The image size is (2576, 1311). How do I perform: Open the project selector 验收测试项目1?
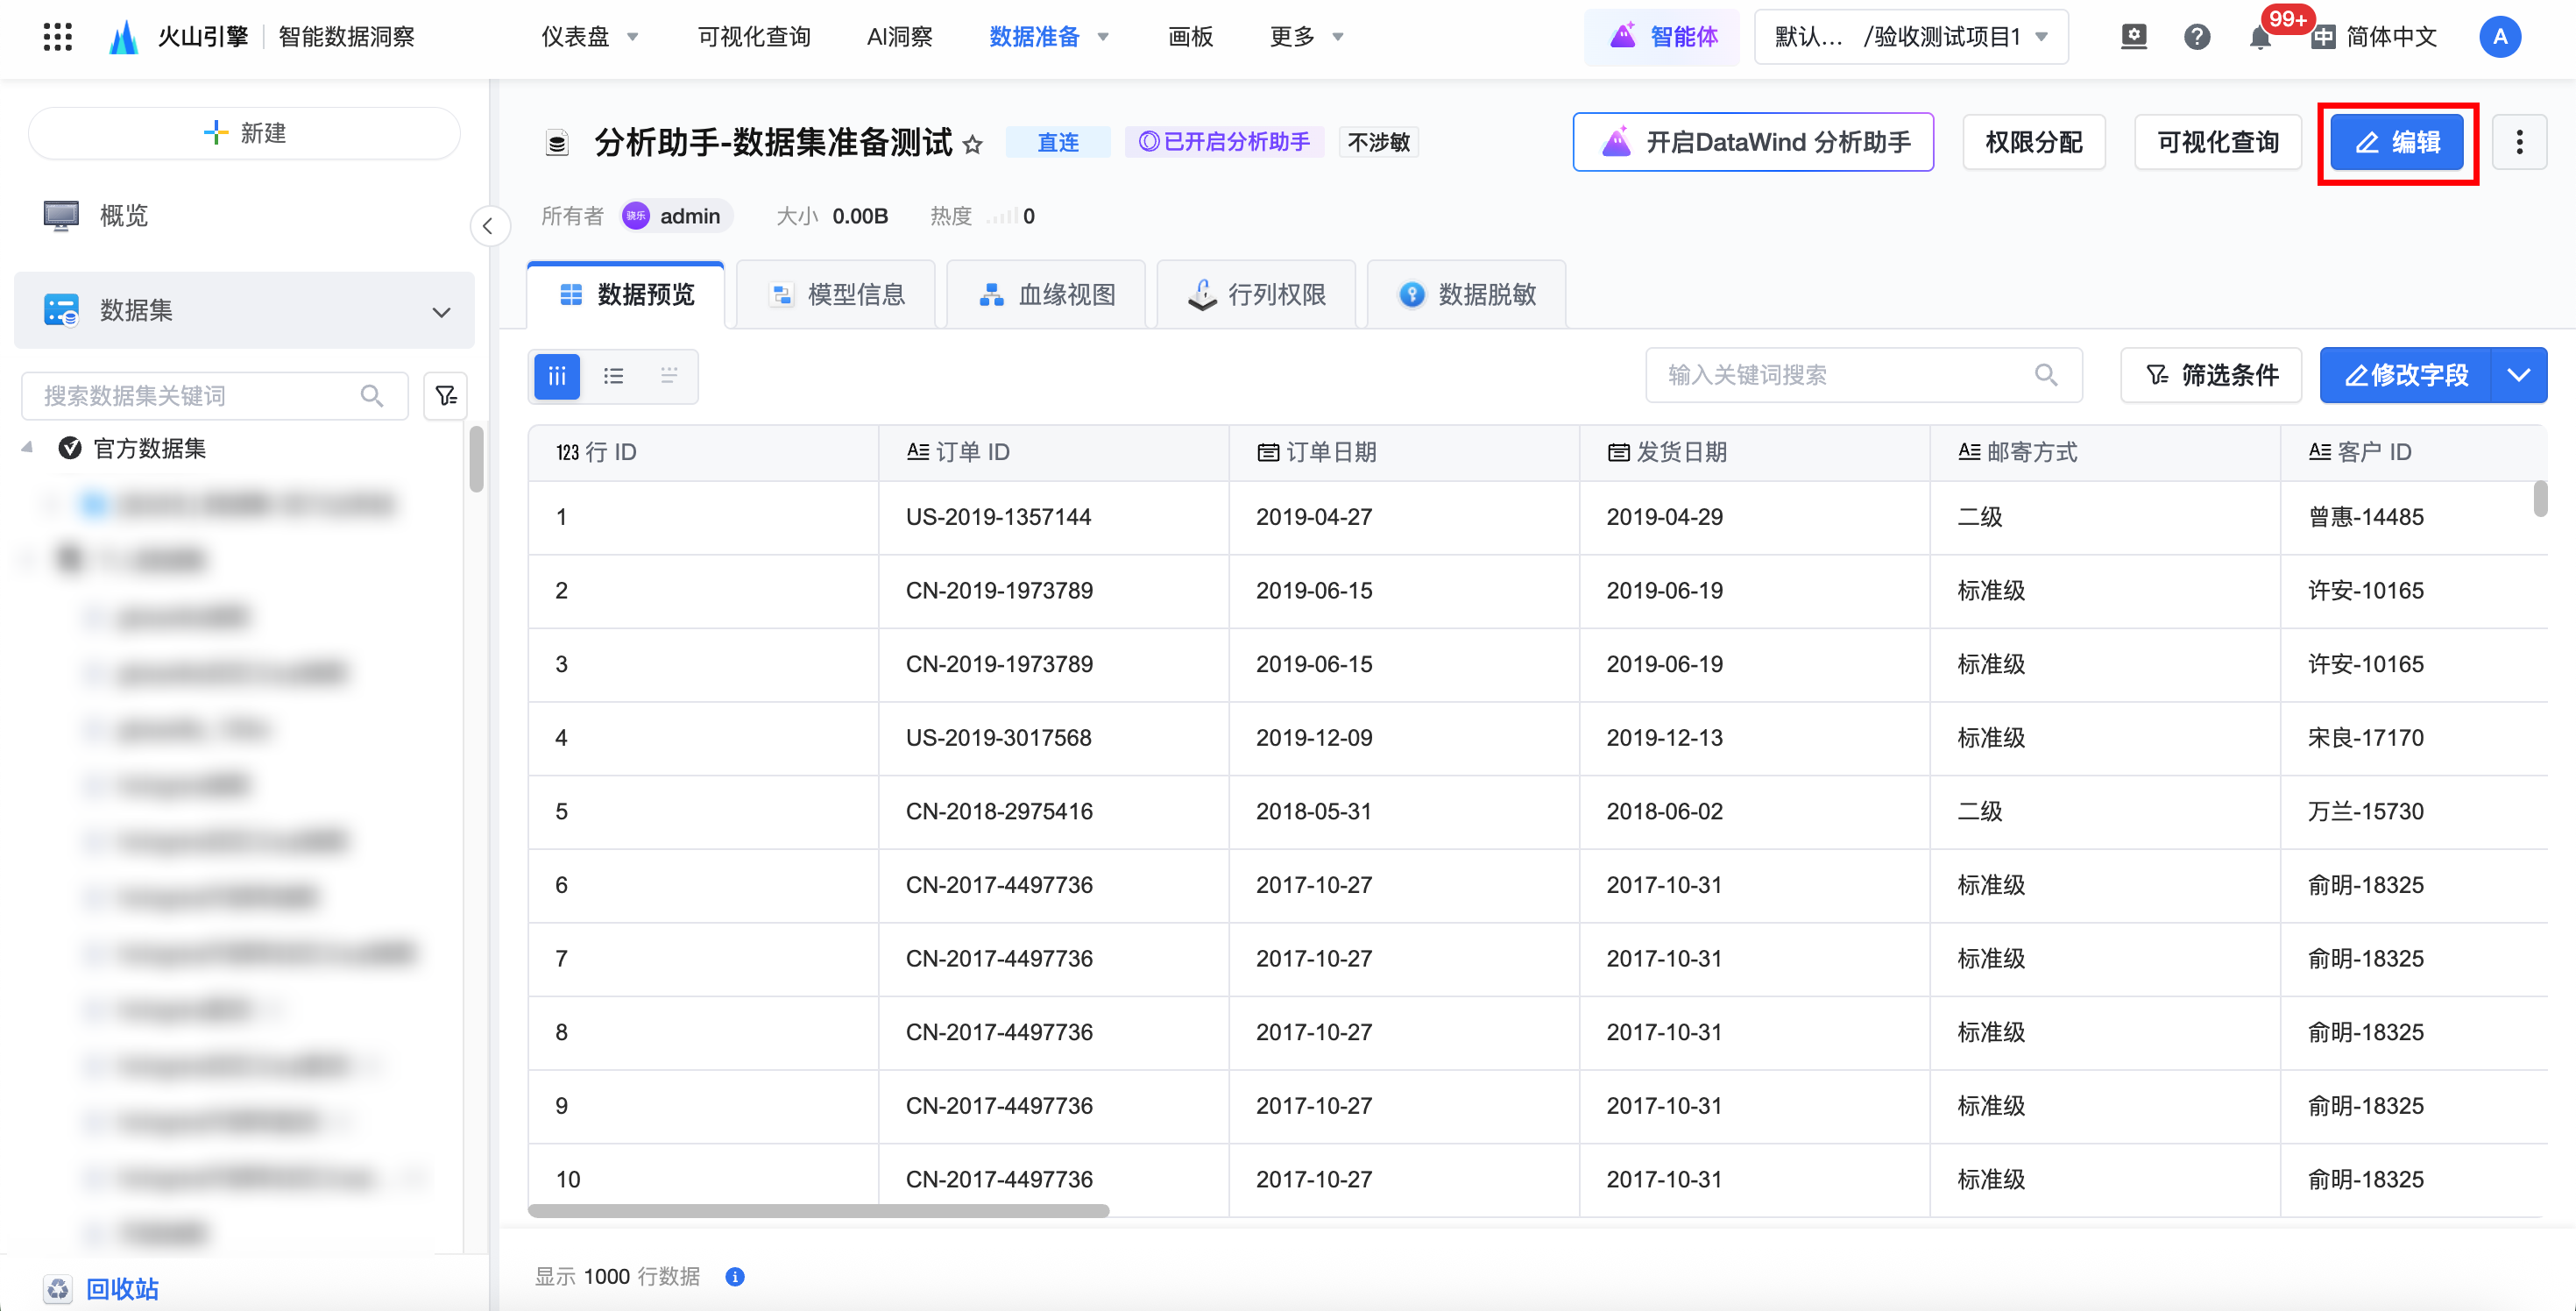pos(1911,37)
